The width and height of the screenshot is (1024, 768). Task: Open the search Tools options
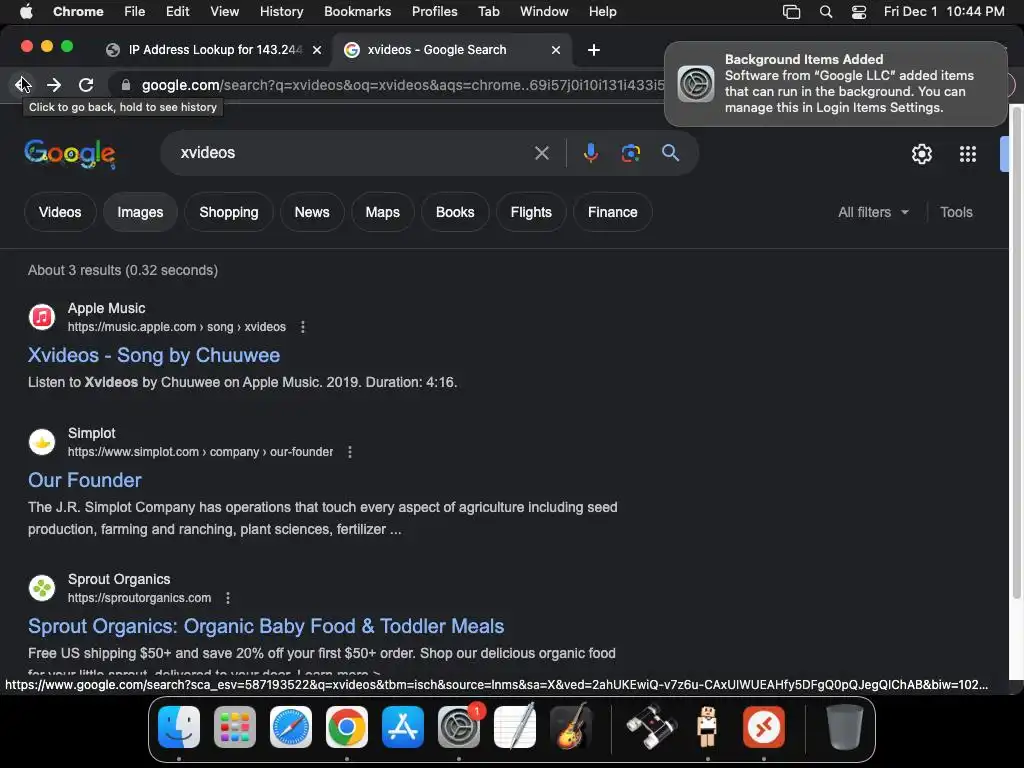point(956,212)
